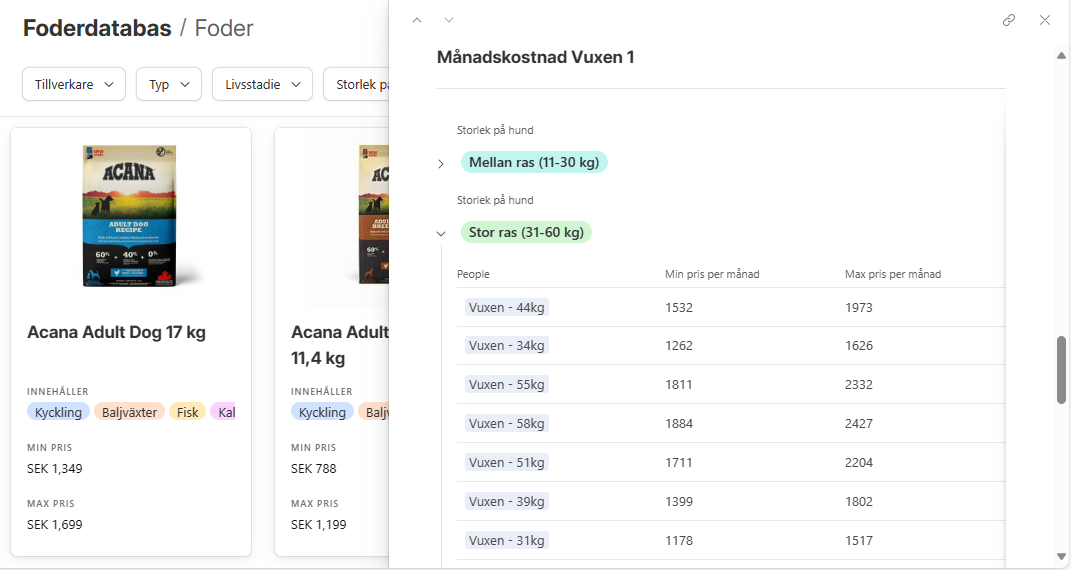Open the Vuxen - 55kg record tag
The image size is (1071, 570).
coord(507,384)
